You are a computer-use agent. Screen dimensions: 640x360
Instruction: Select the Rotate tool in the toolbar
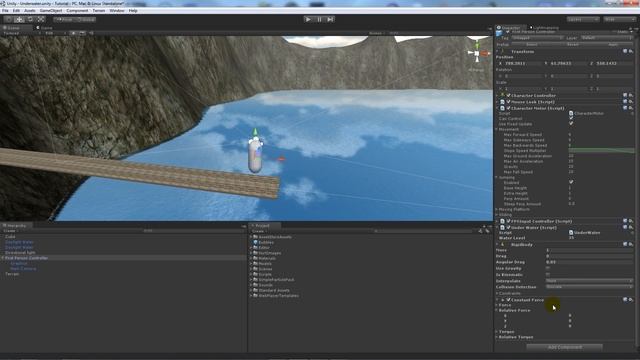(x=30, y=19)
